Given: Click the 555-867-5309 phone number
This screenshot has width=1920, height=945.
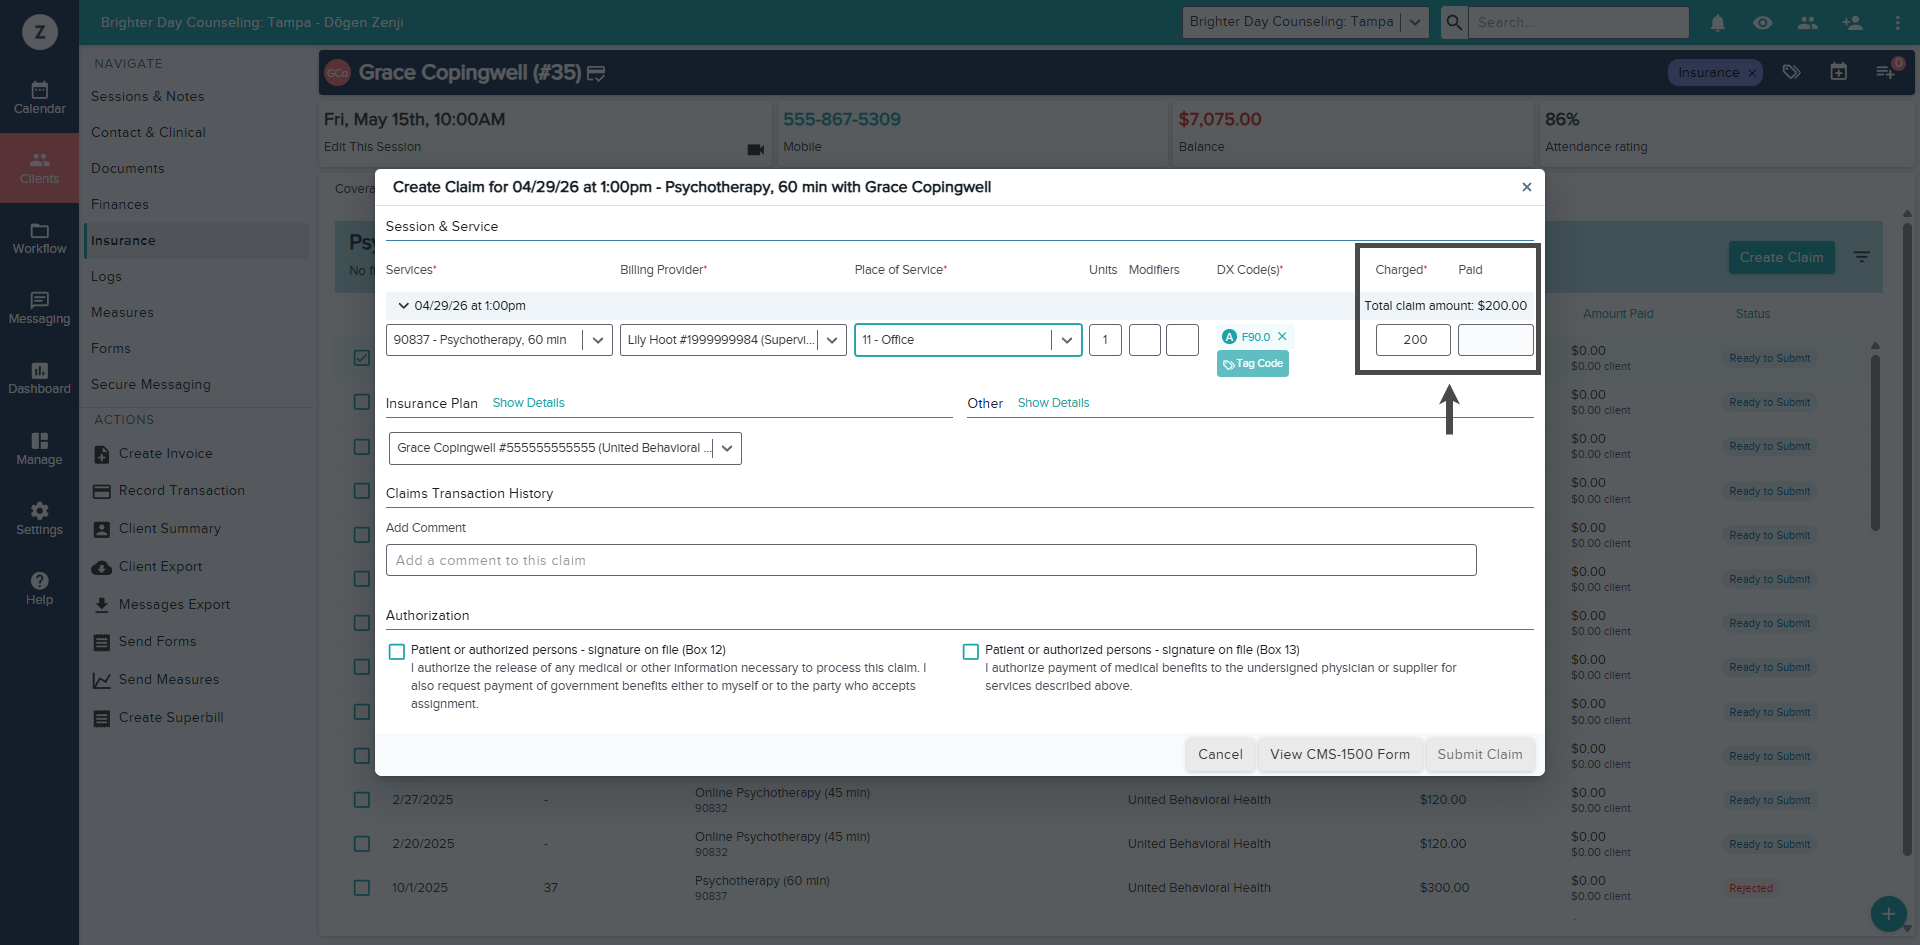Looking at the screenshot, I should [x=842, y=120].
